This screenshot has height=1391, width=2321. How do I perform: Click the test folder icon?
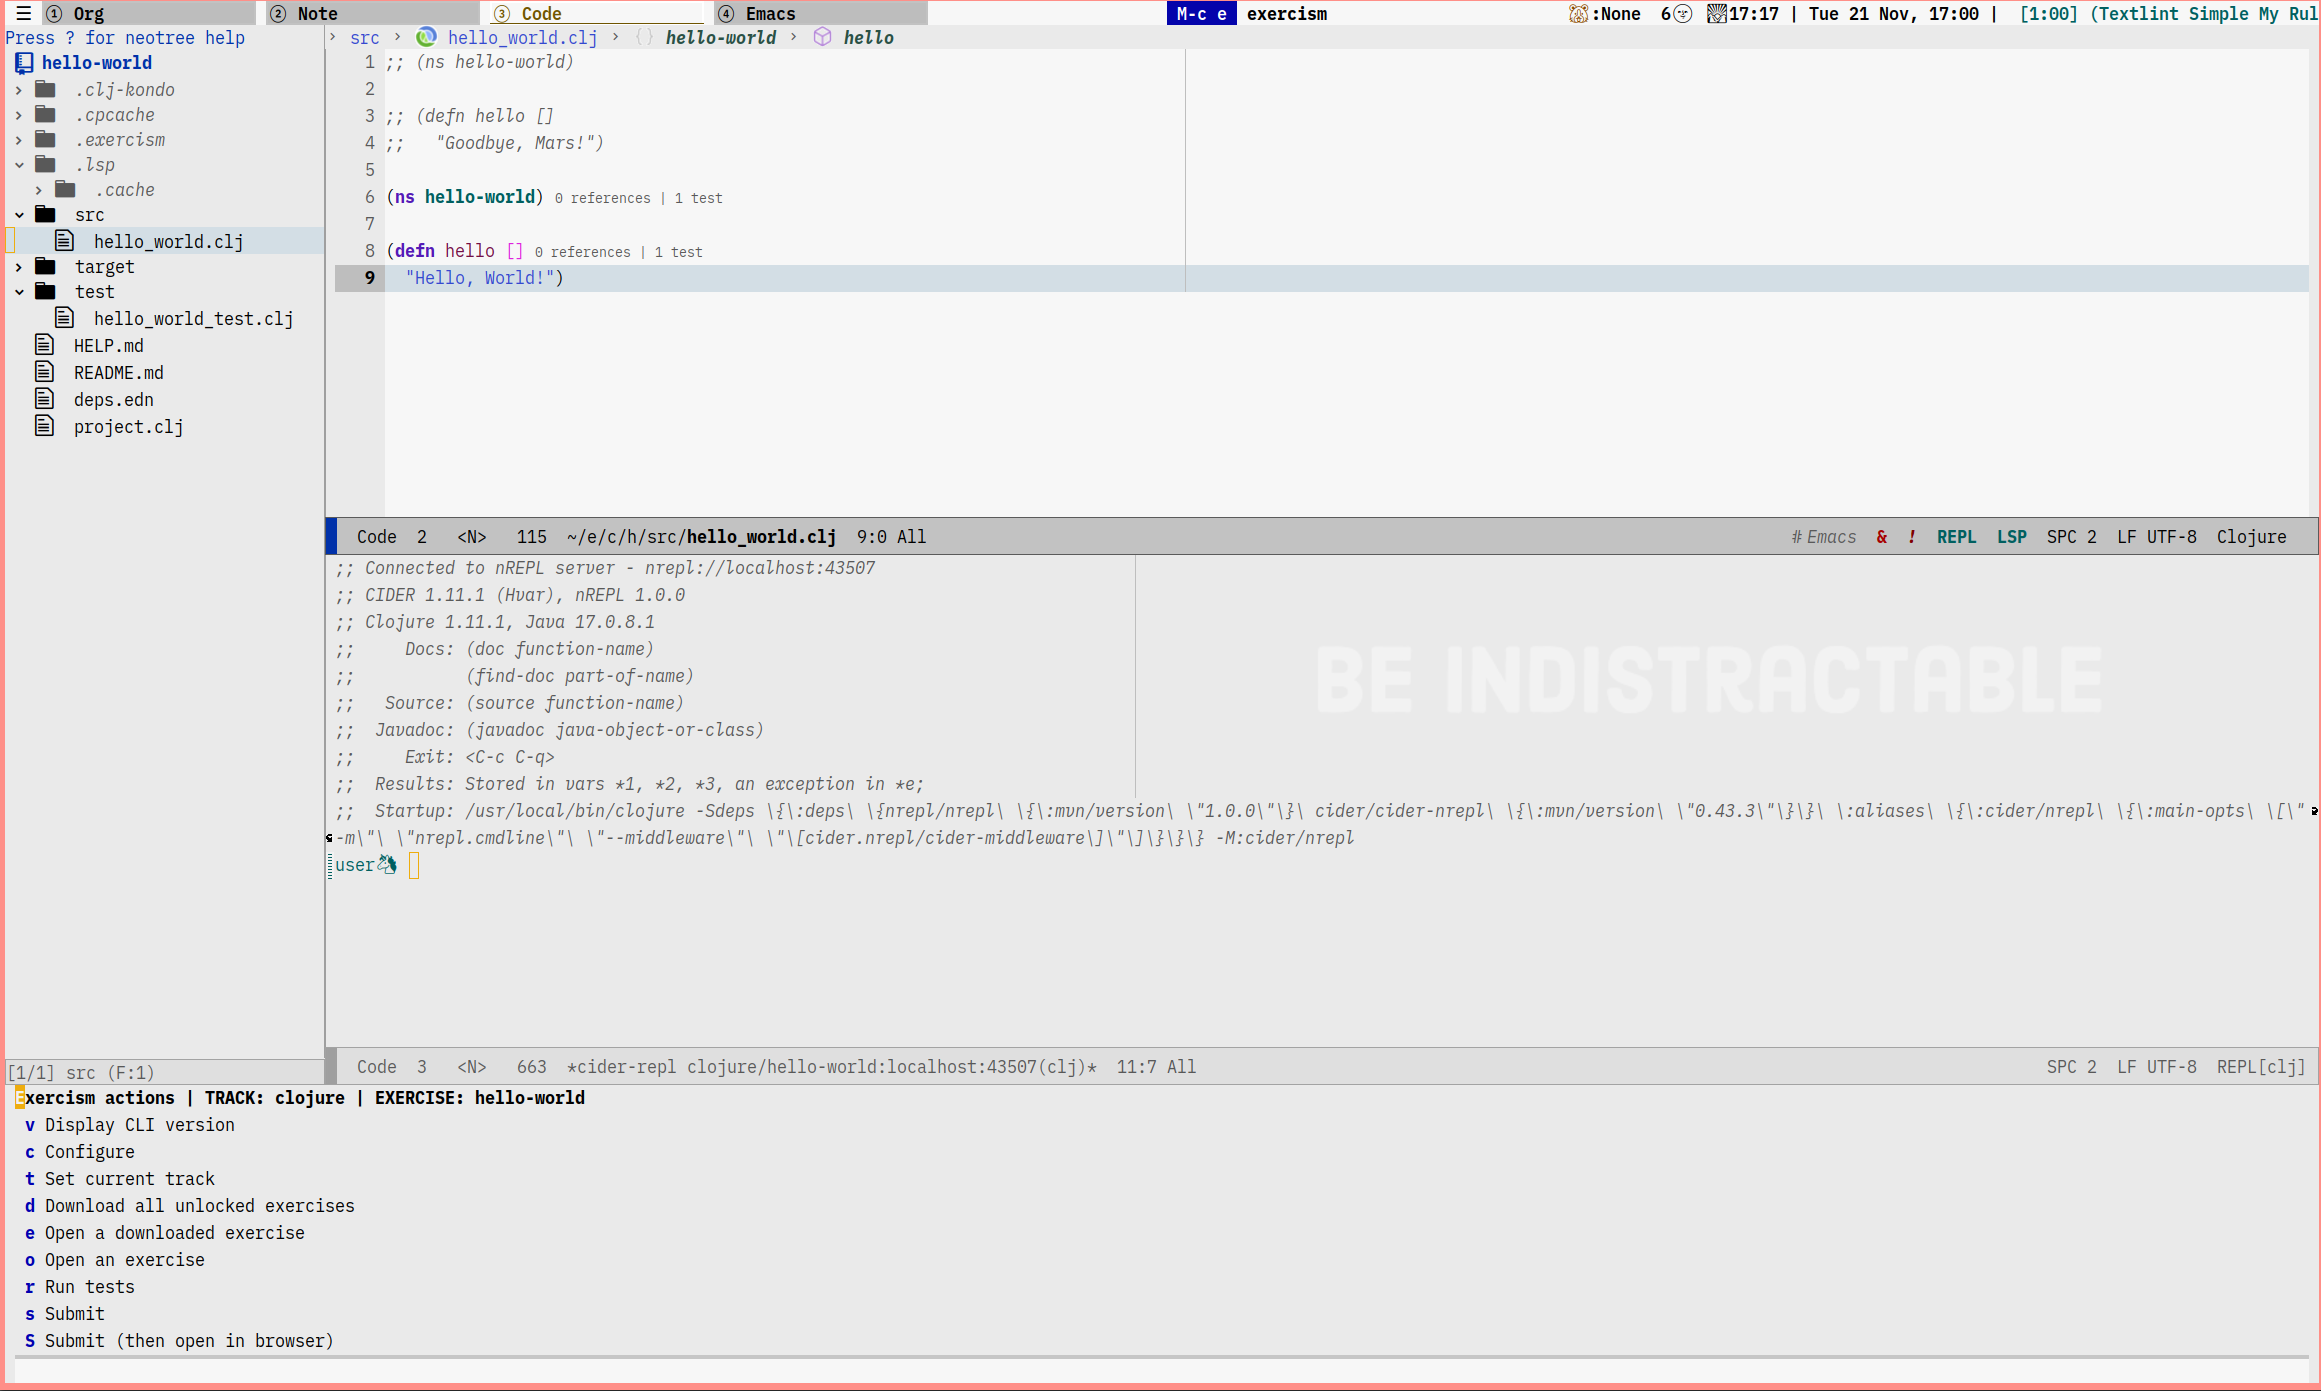pyautogui.click(x=45, y=291)
